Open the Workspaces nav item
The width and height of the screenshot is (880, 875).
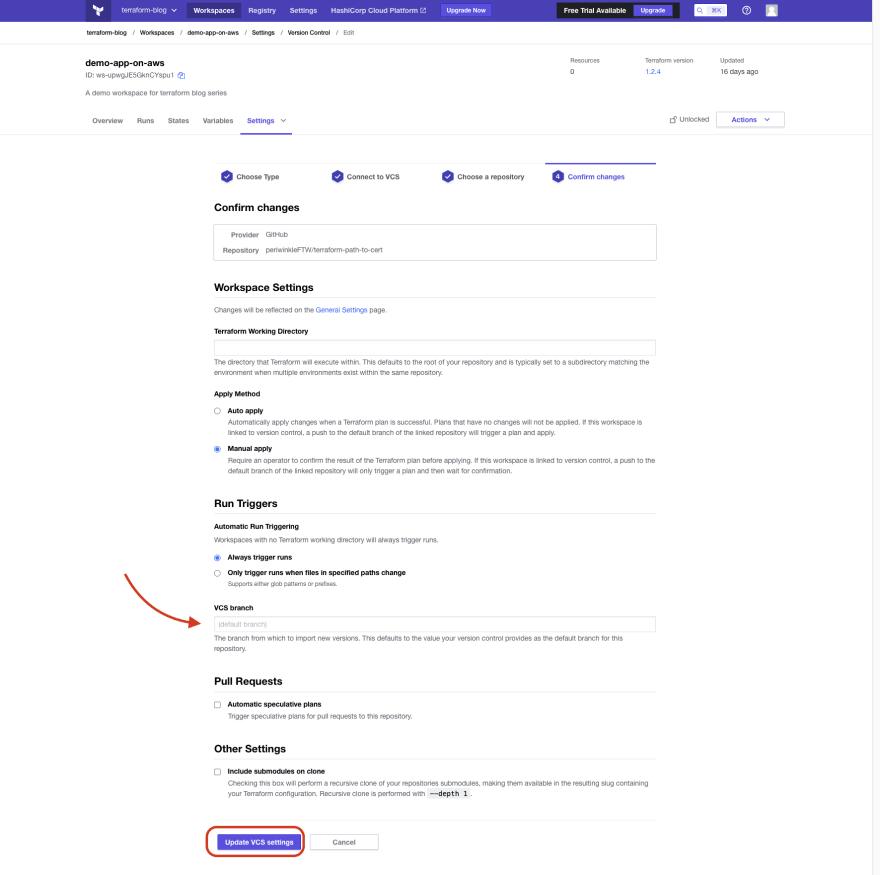click(x=214, y=10)
